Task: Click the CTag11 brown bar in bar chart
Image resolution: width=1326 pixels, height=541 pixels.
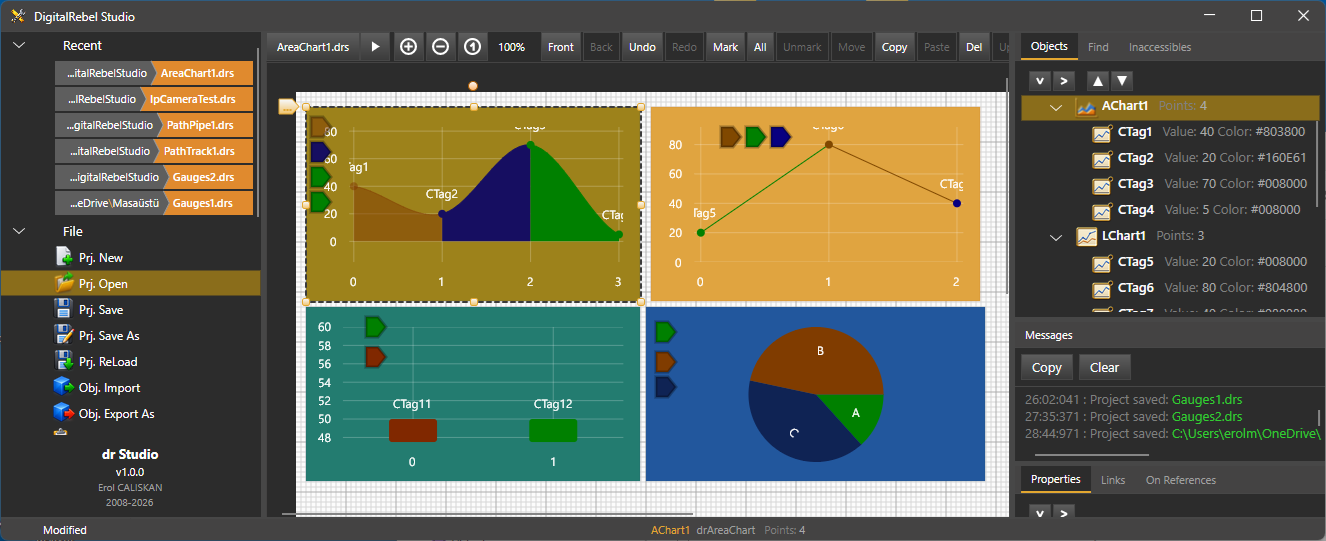Action: click(x=412, y=430)
